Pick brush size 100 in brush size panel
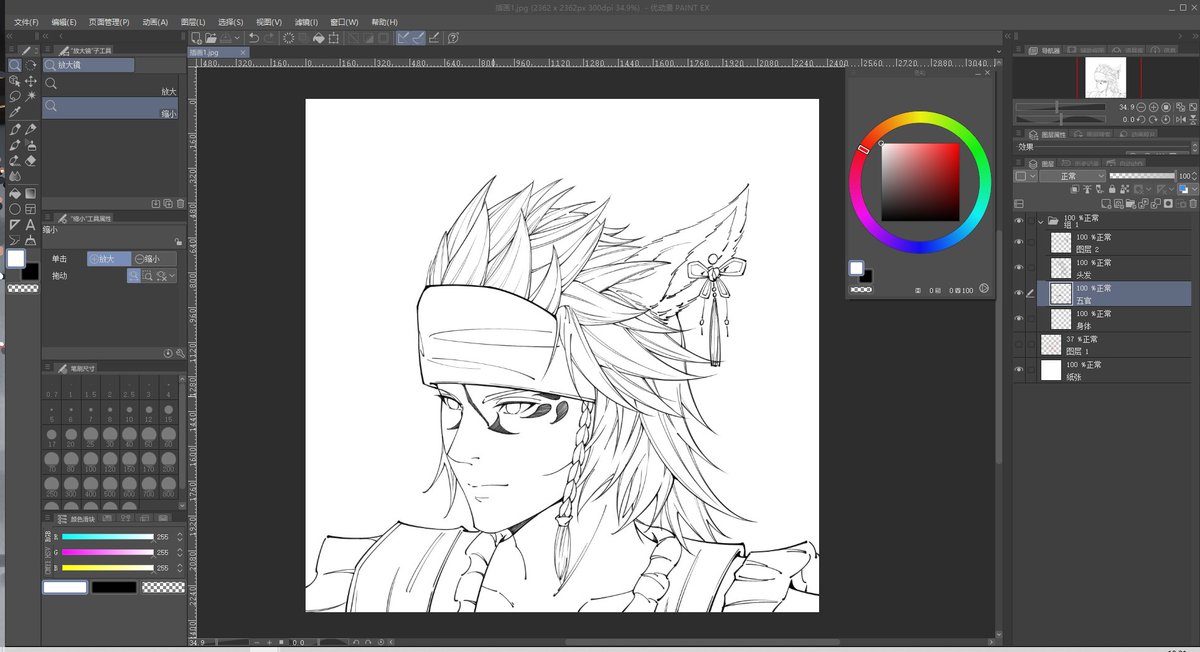This screenshot has height=652, width=1200. pyautogui.click(x=91, y=462)
